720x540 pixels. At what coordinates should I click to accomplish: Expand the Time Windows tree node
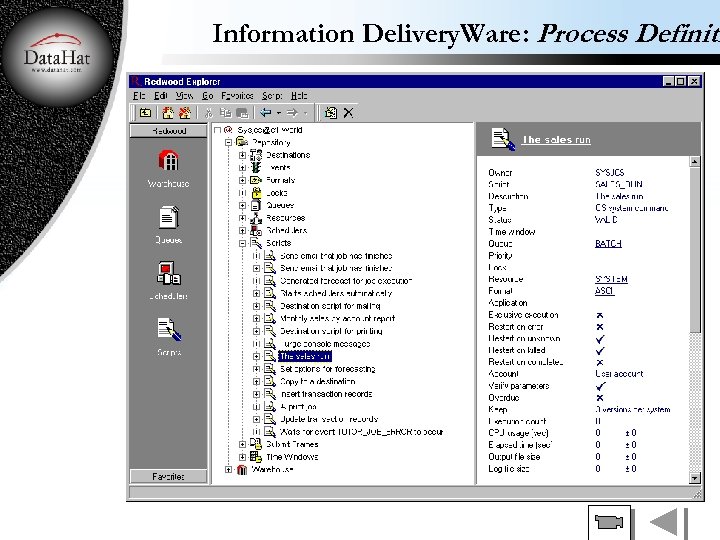tap(242, 457)
